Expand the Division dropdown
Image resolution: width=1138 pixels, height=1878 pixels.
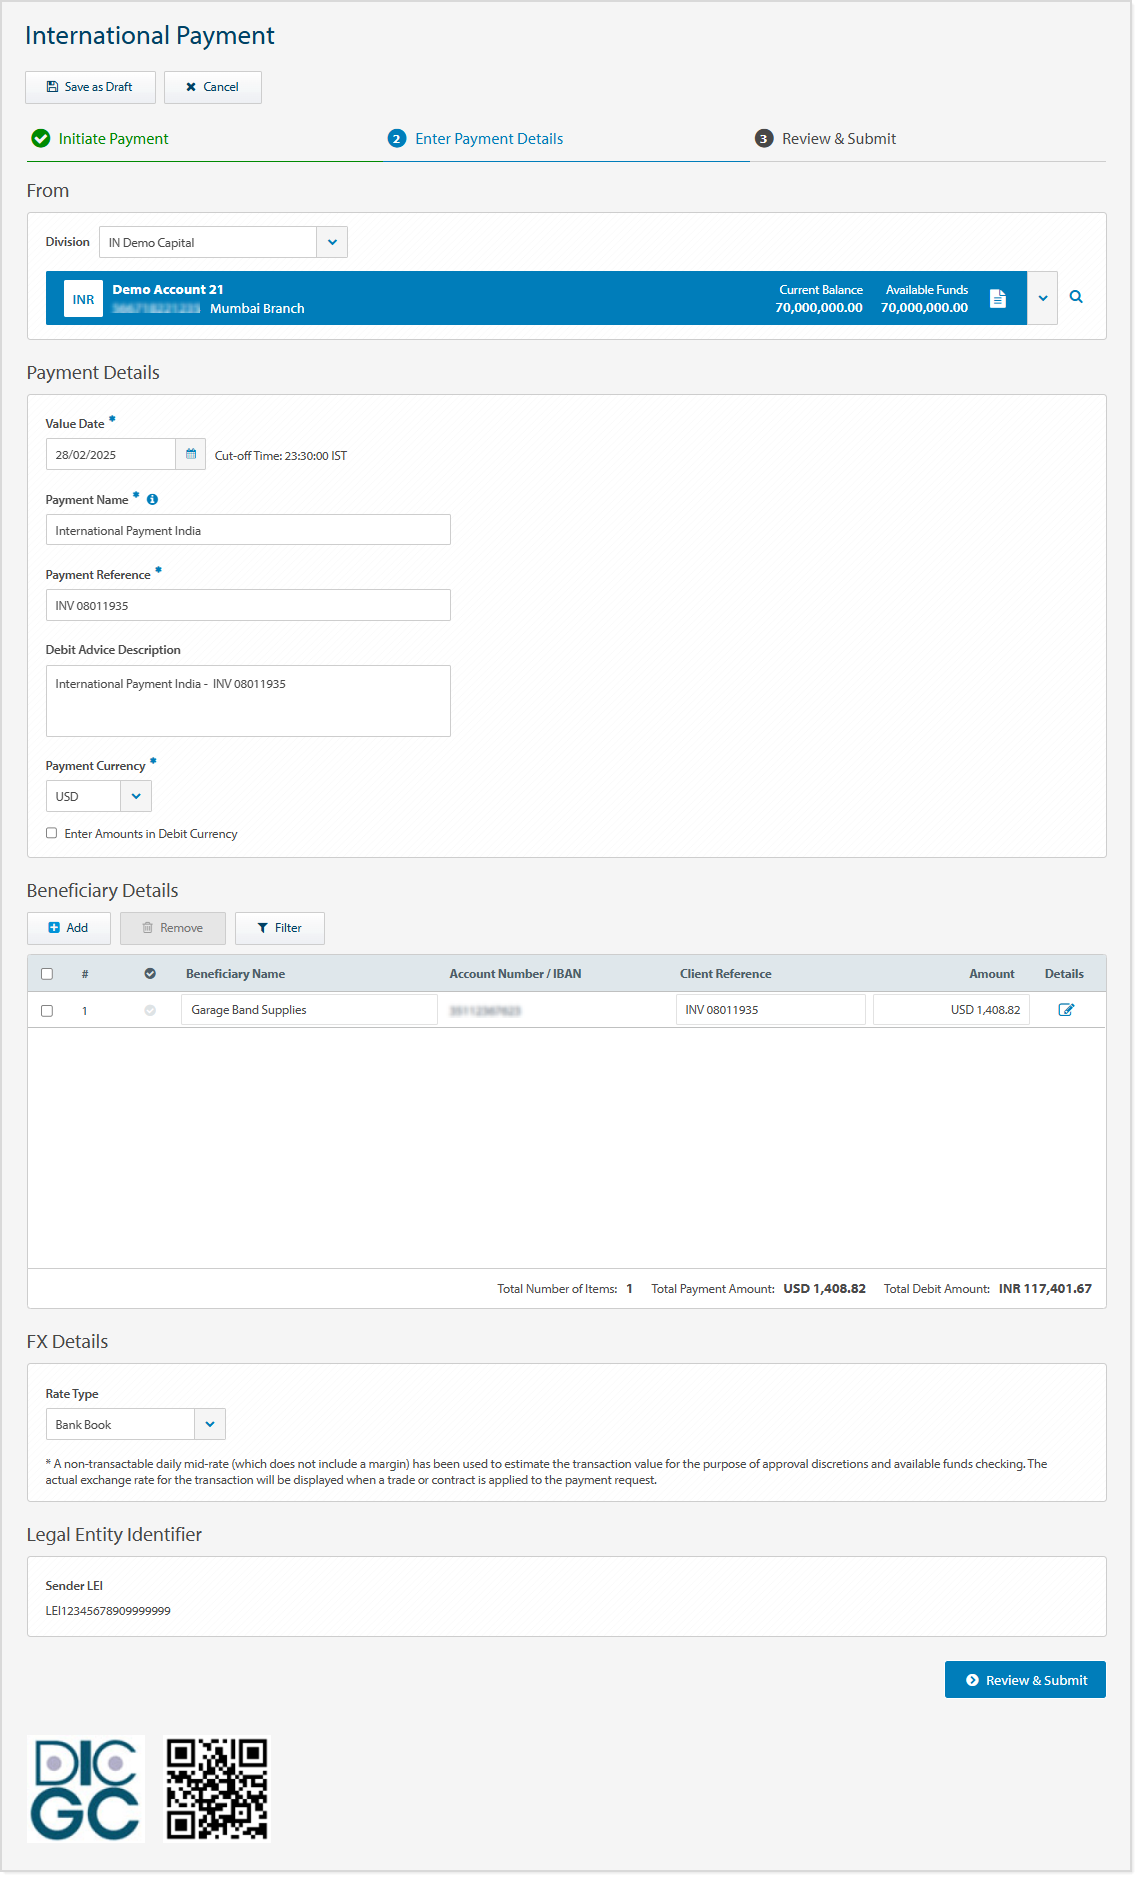tap(332, 242)
